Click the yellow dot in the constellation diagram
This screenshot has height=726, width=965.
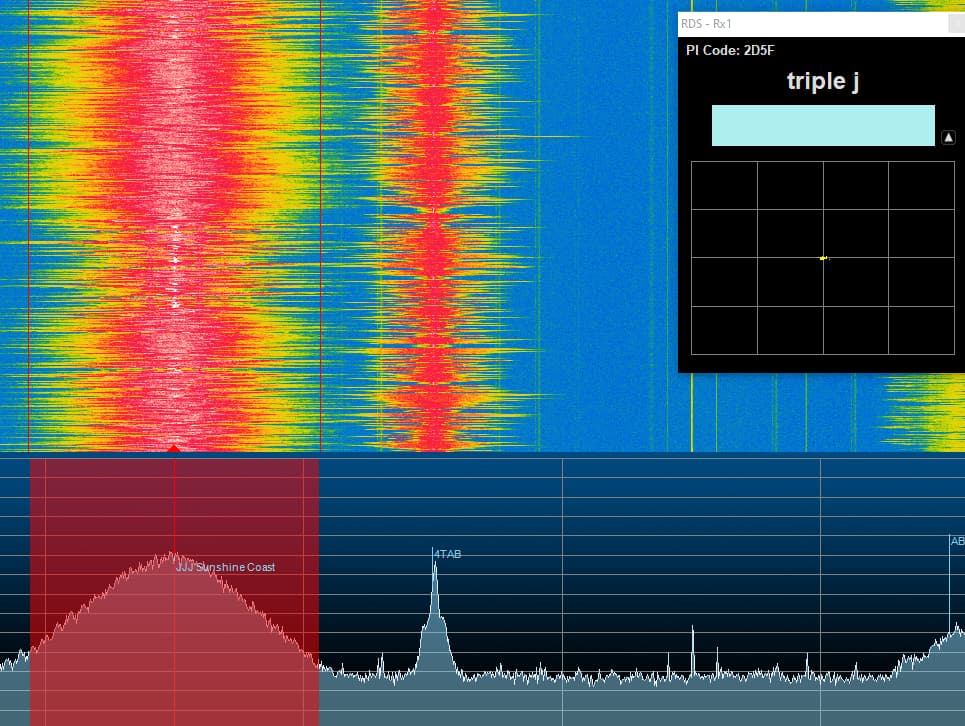822,258
